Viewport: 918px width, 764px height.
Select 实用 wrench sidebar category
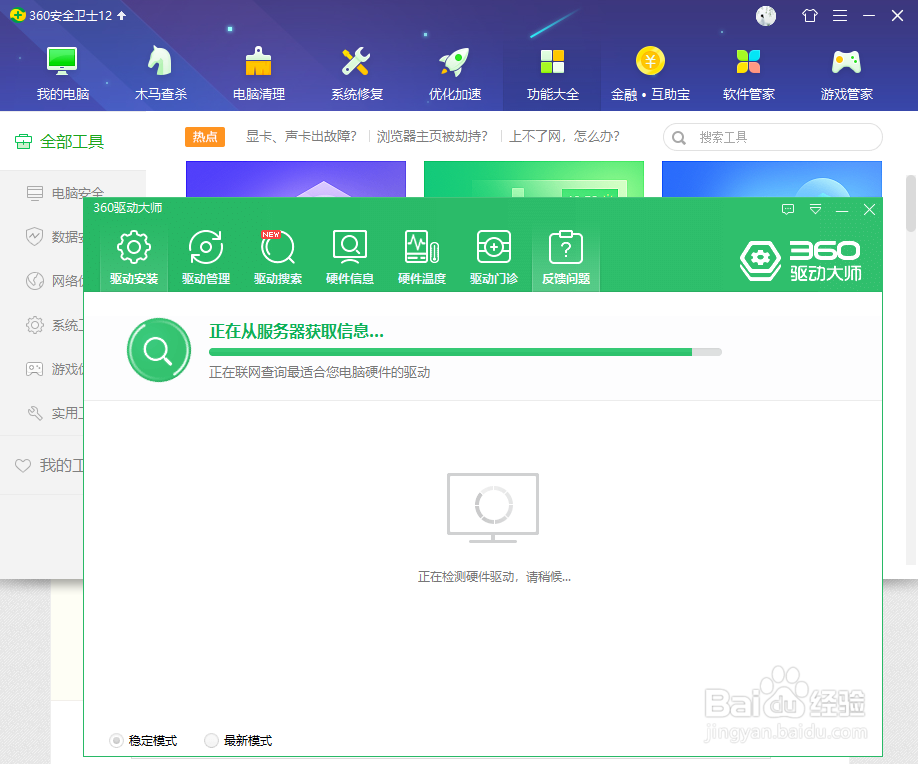point(54,413)
